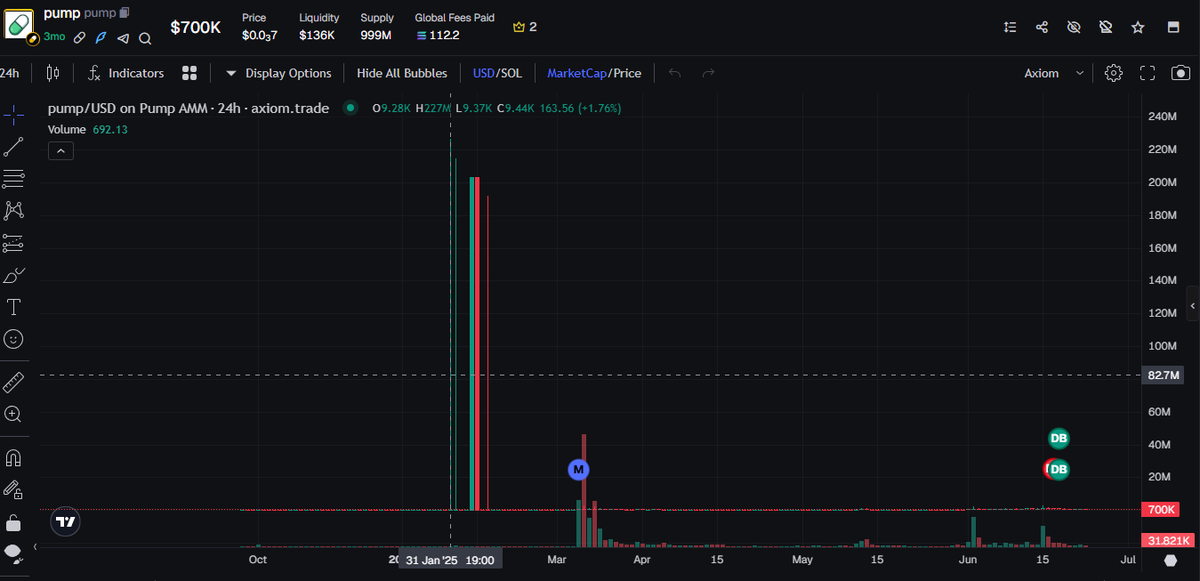Open the Telegram link icon

[123, 38]
